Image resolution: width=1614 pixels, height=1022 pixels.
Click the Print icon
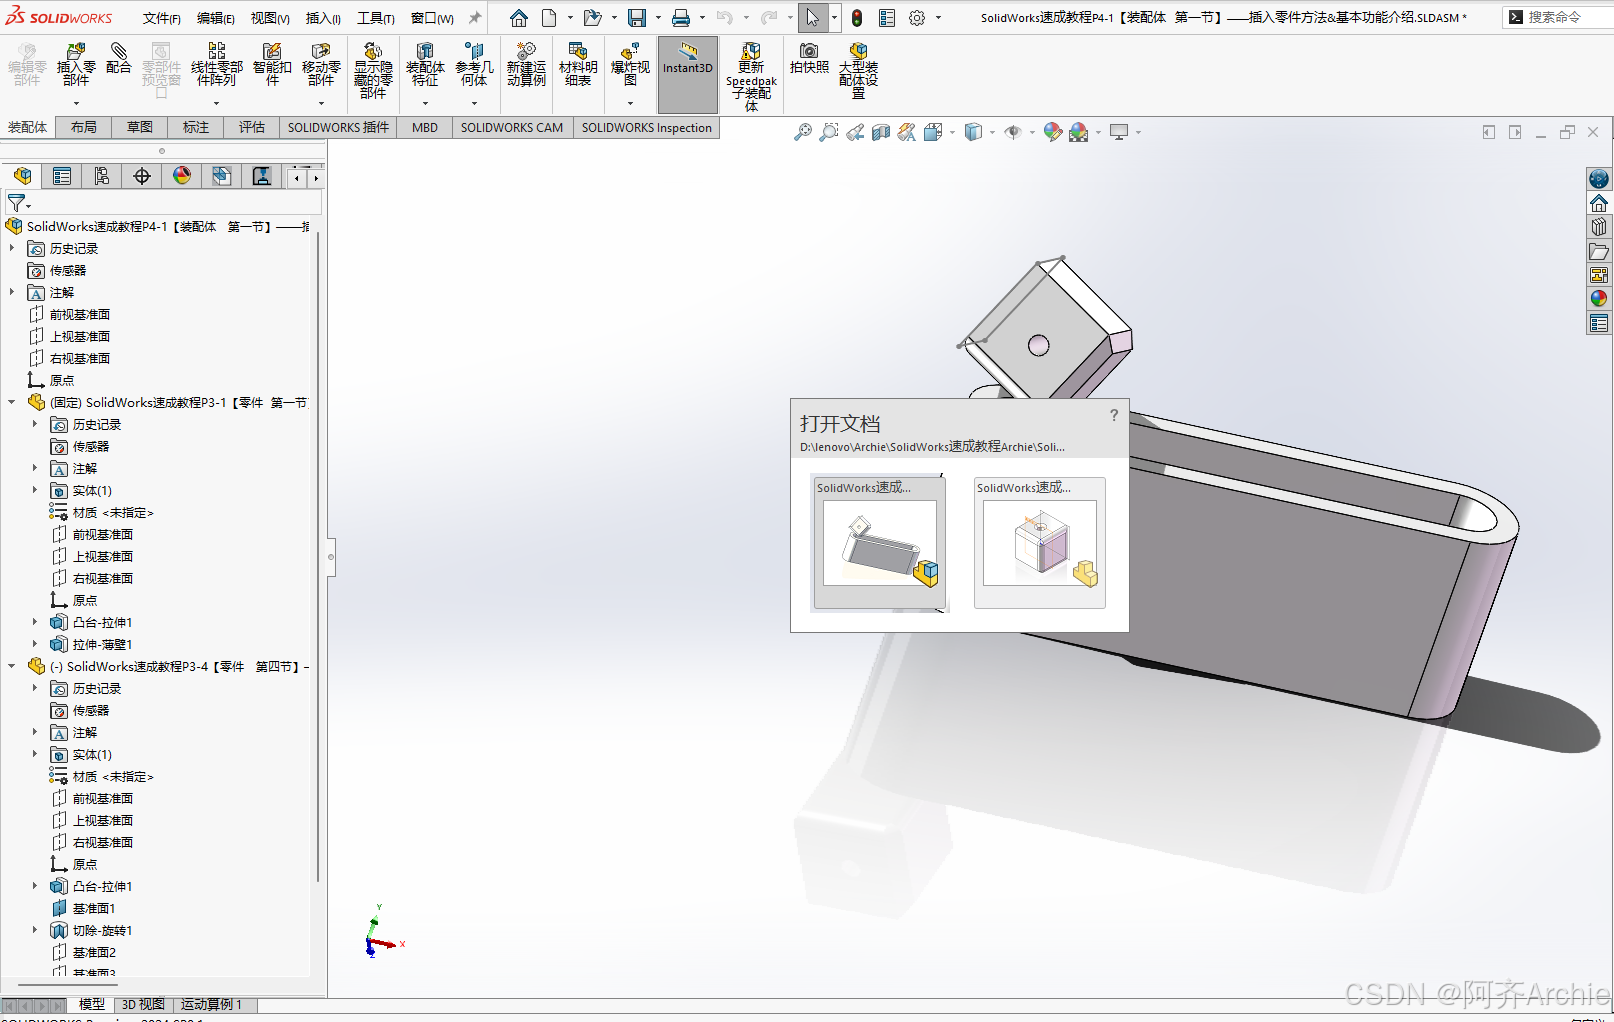[681, 18]
